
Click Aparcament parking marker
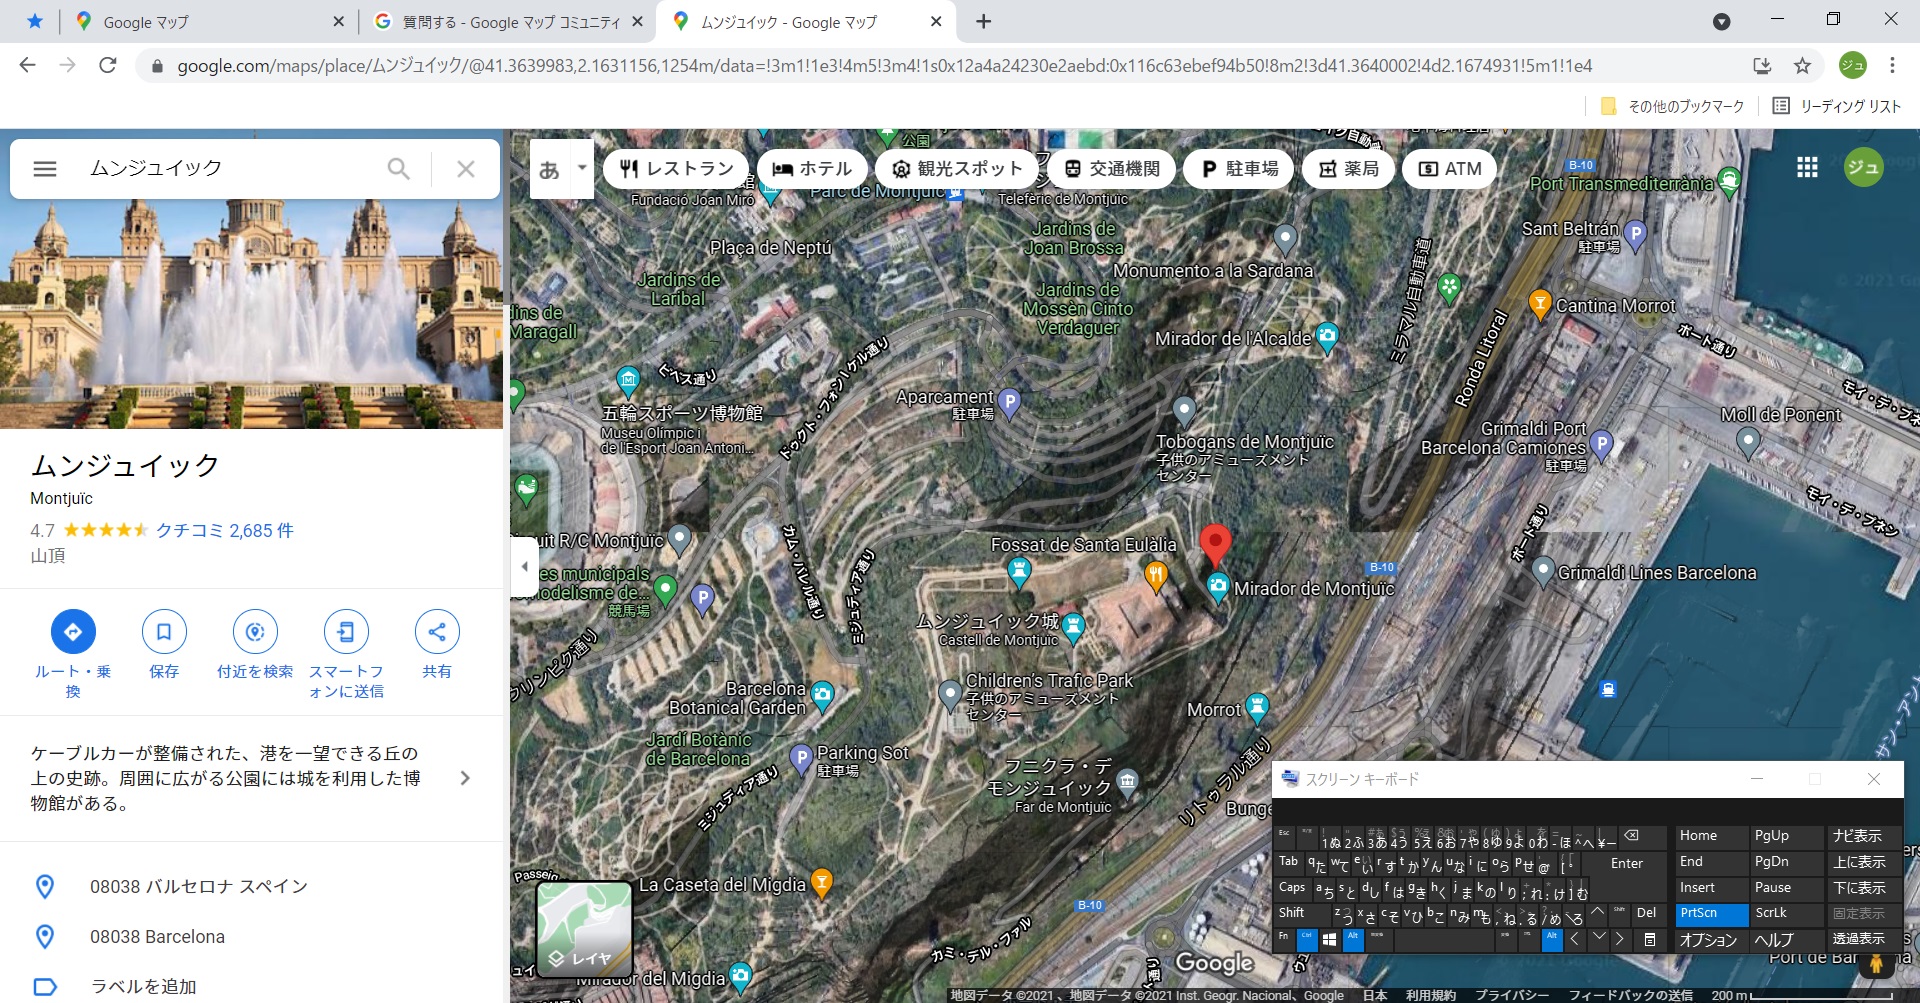coord(1010,403)
